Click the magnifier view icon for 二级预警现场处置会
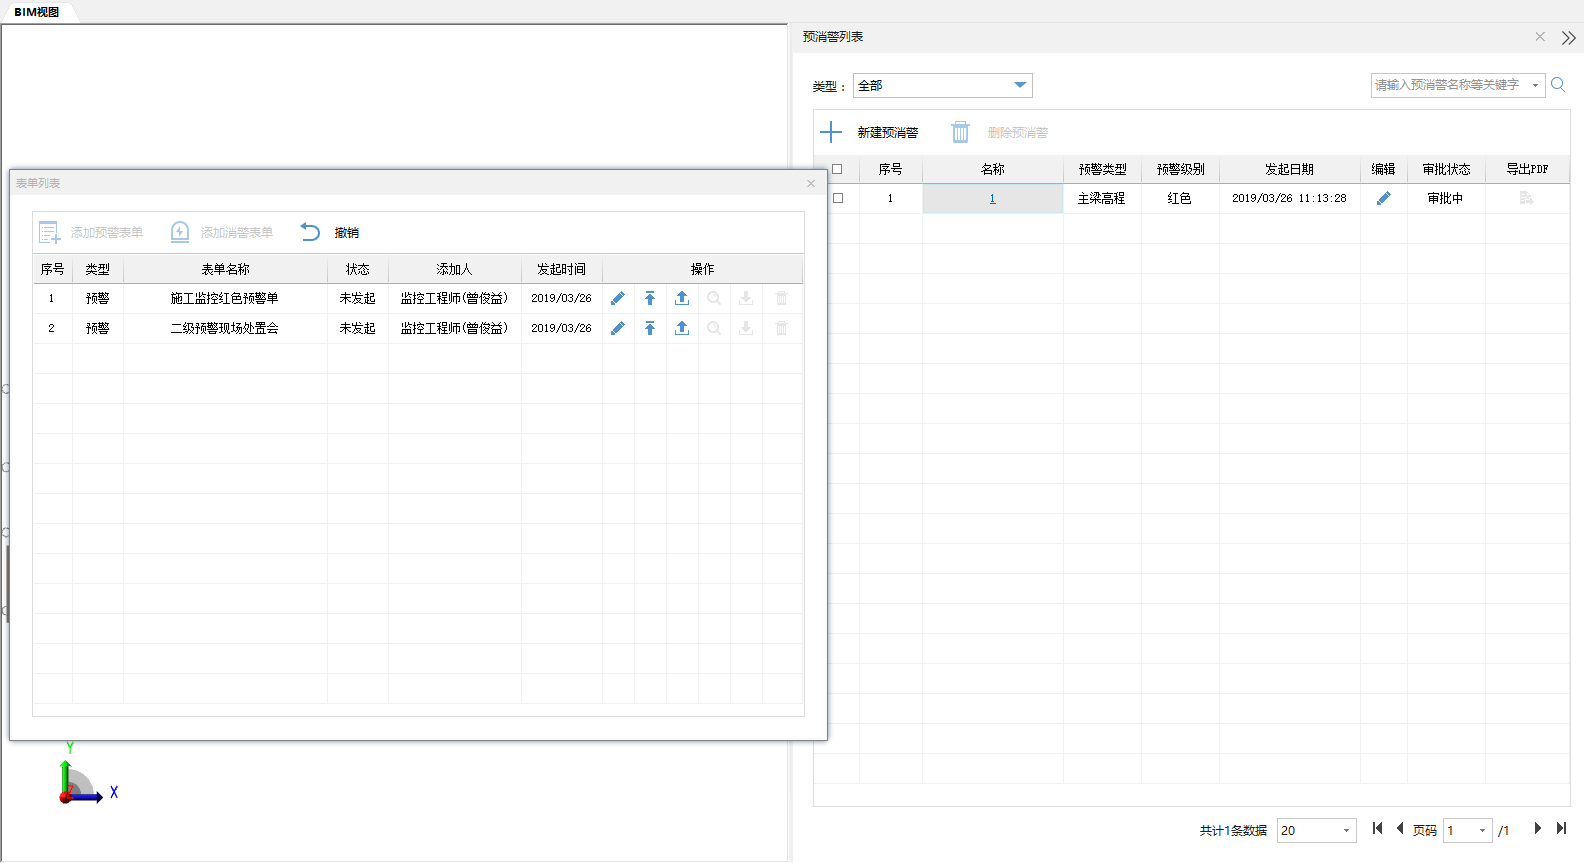Screen dimensions: 1584x863 point(714,328)
